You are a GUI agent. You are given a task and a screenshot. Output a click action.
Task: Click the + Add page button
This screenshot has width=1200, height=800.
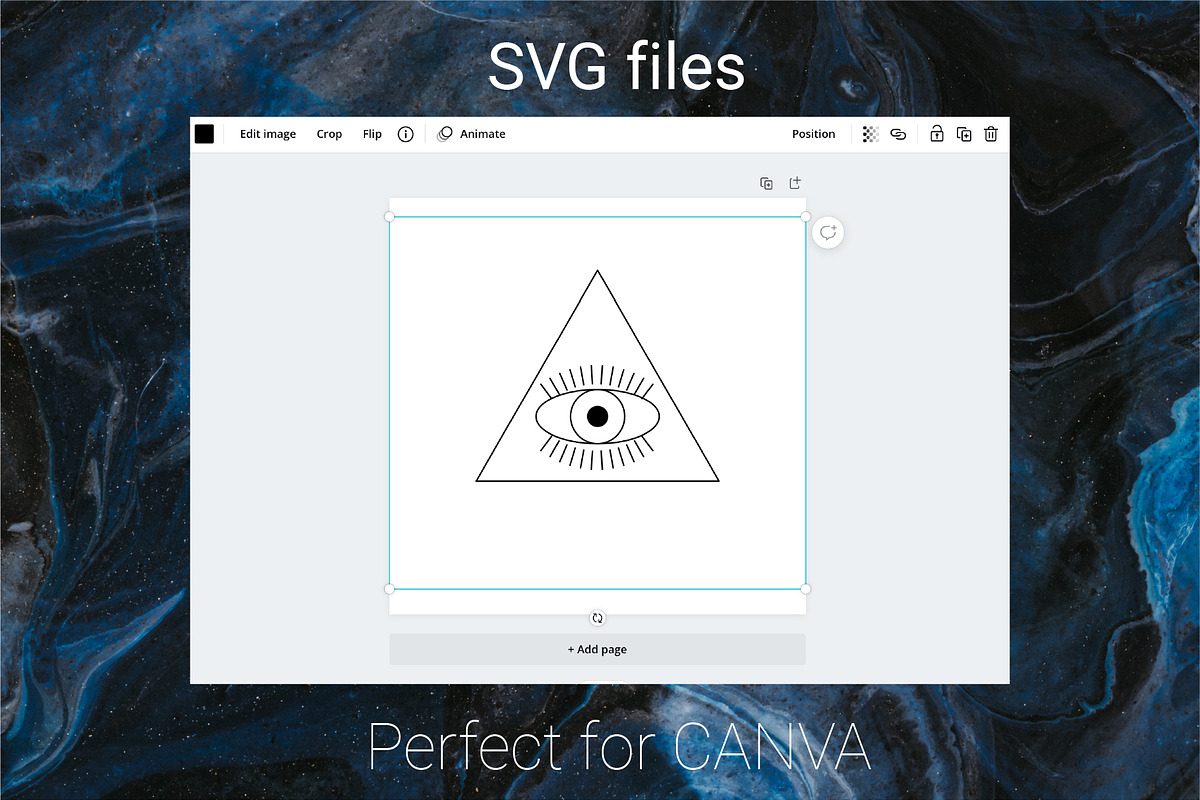pos(597,649)
